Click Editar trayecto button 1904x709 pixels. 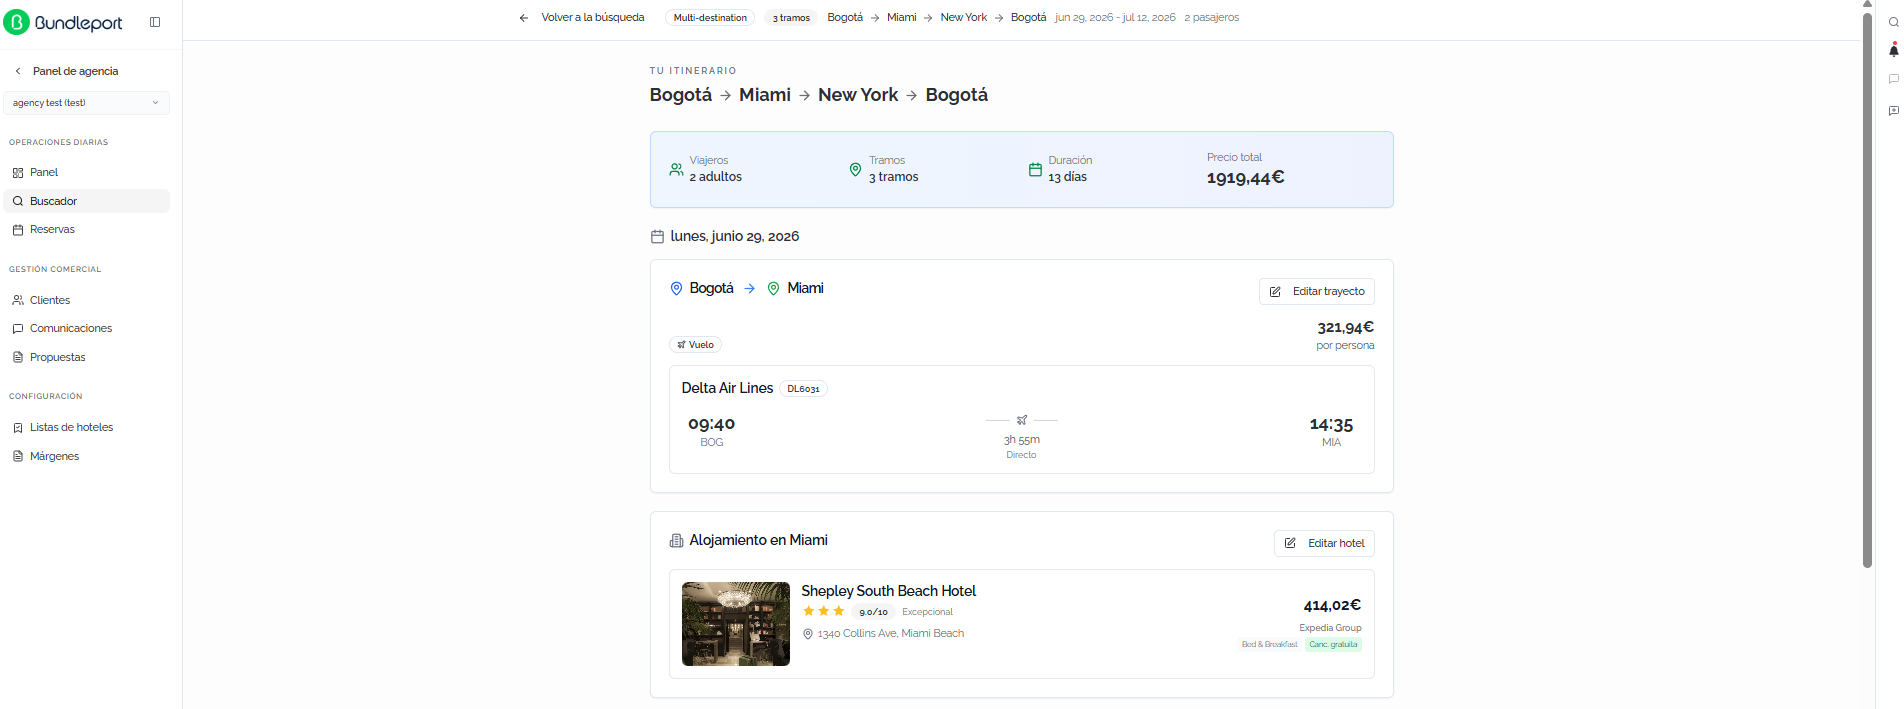point(1316,291)
